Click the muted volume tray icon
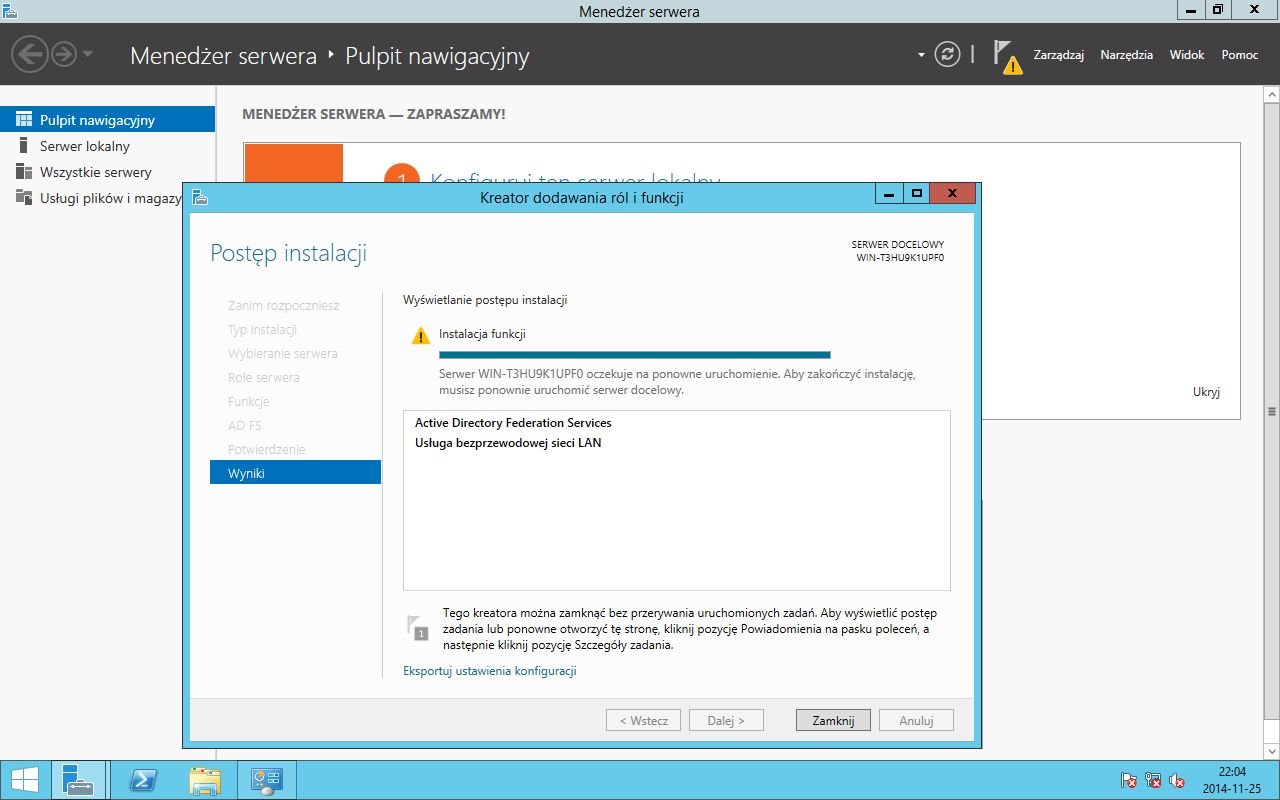The height and width of the screenshot is (800, 1280). coord(1177,780)
